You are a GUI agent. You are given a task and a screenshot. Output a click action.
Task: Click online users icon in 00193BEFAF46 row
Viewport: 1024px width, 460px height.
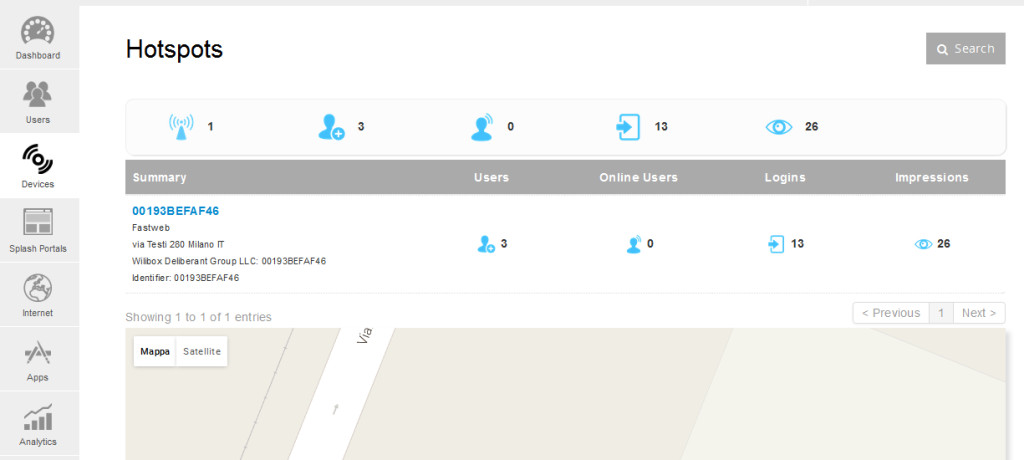(633, 244)
